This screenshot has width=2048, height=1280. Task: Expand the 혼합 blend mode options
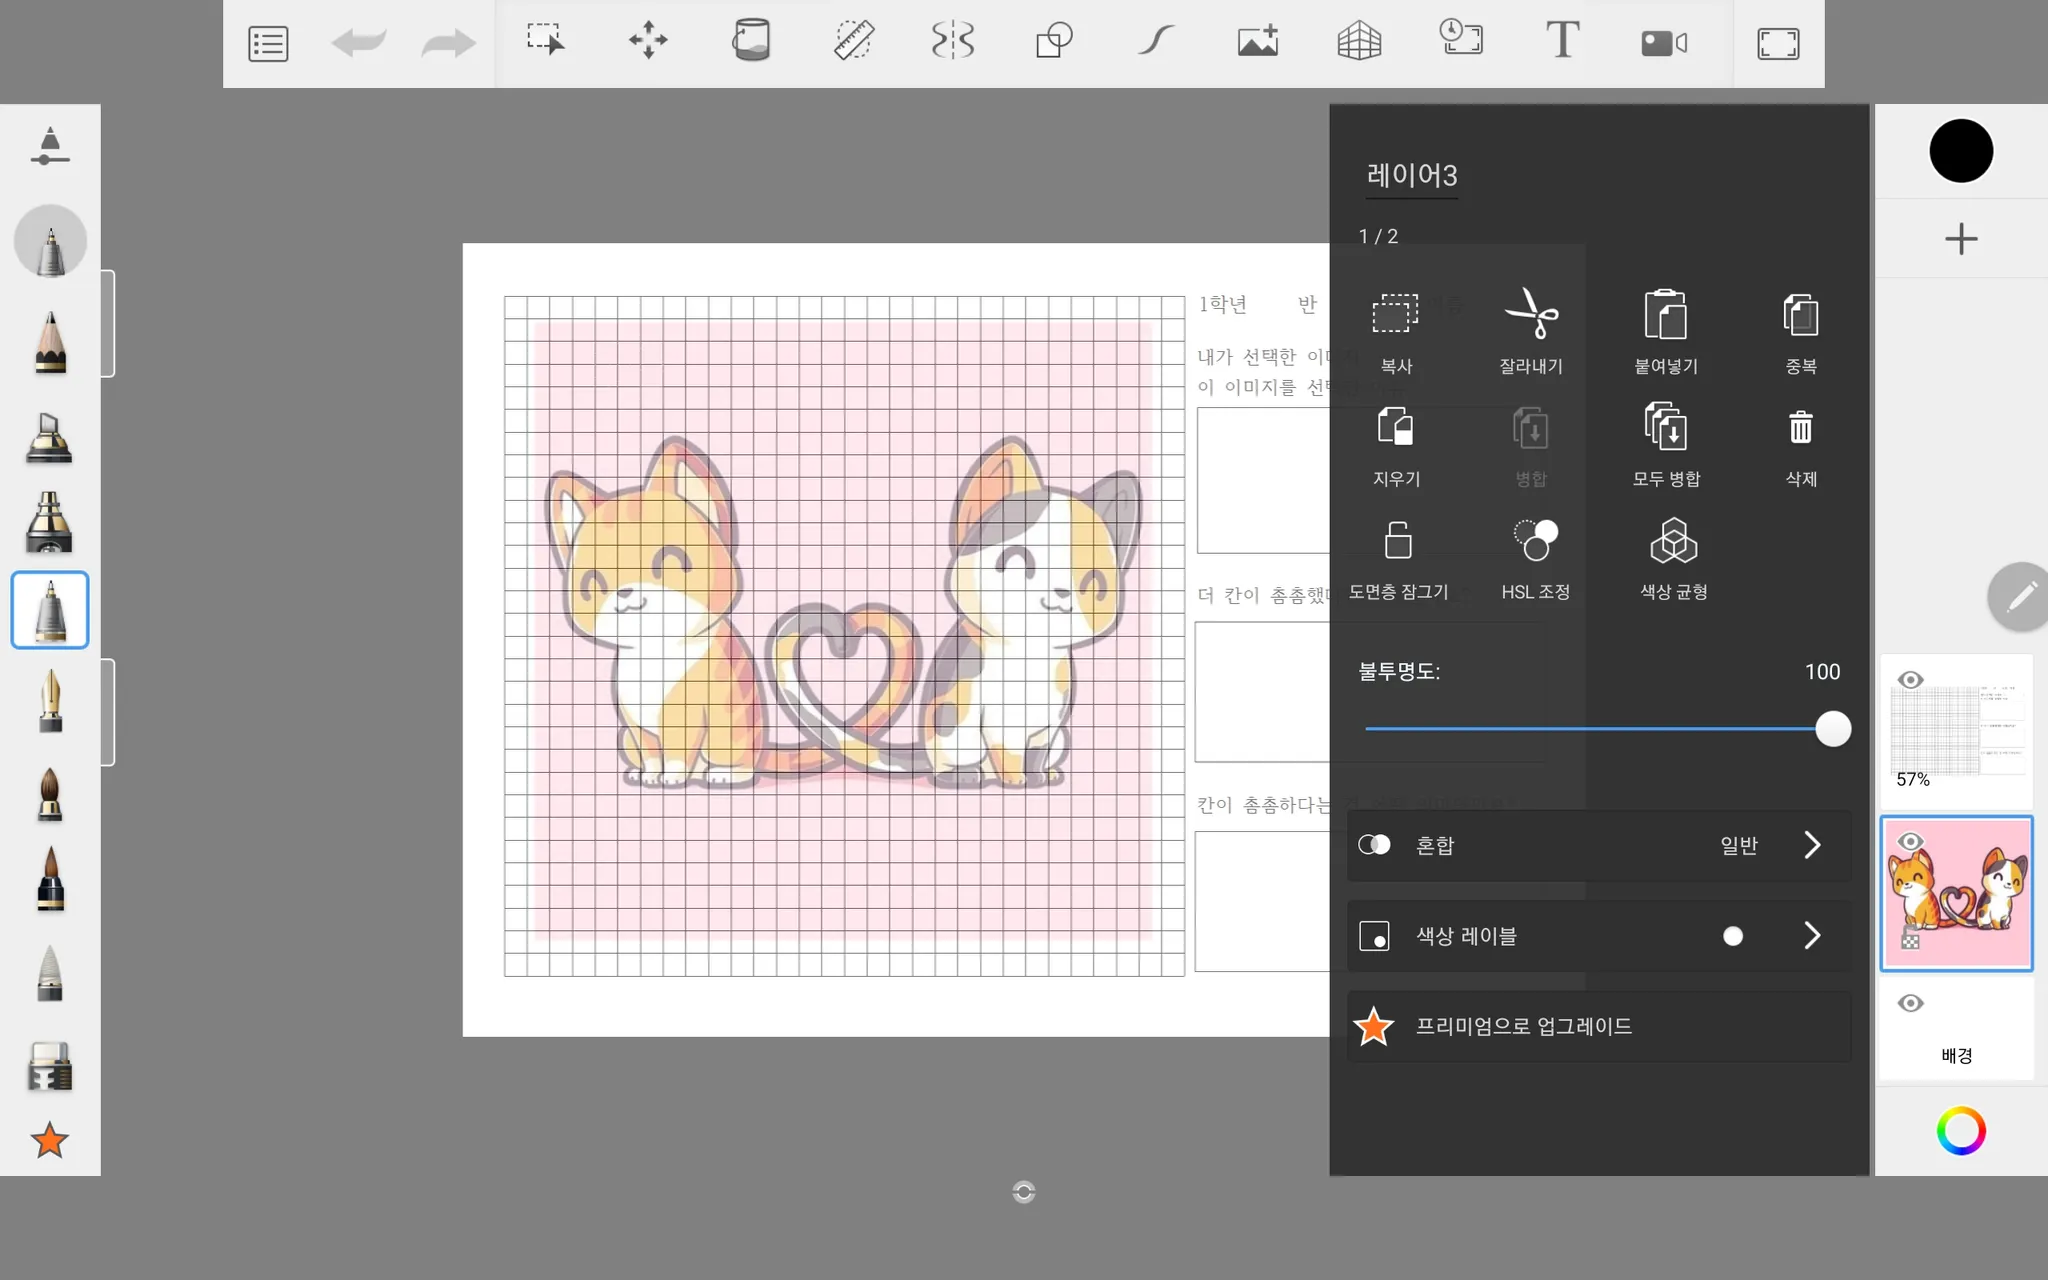point(1811,845)
